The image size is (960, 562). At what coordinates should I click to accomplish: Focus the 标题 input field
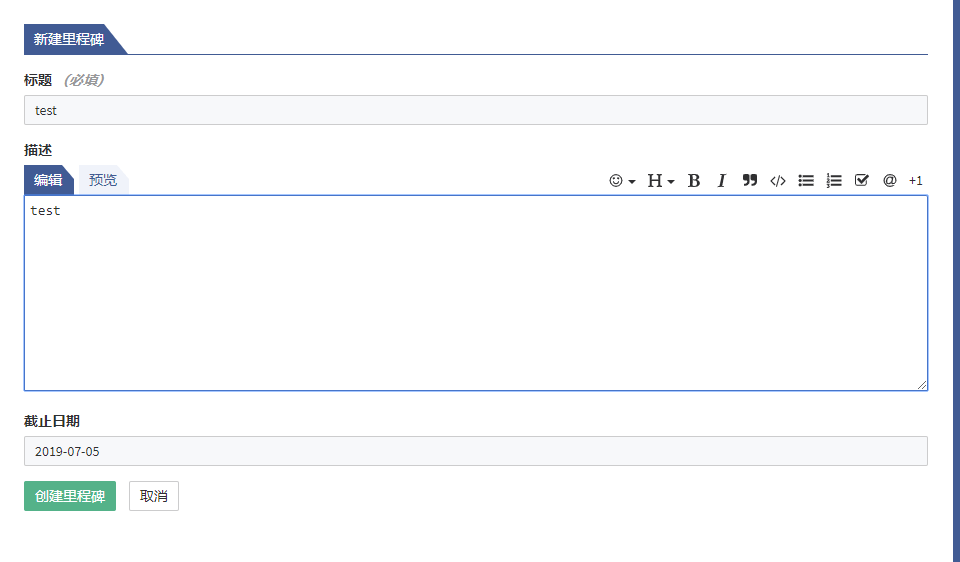[x=475, y=110]
